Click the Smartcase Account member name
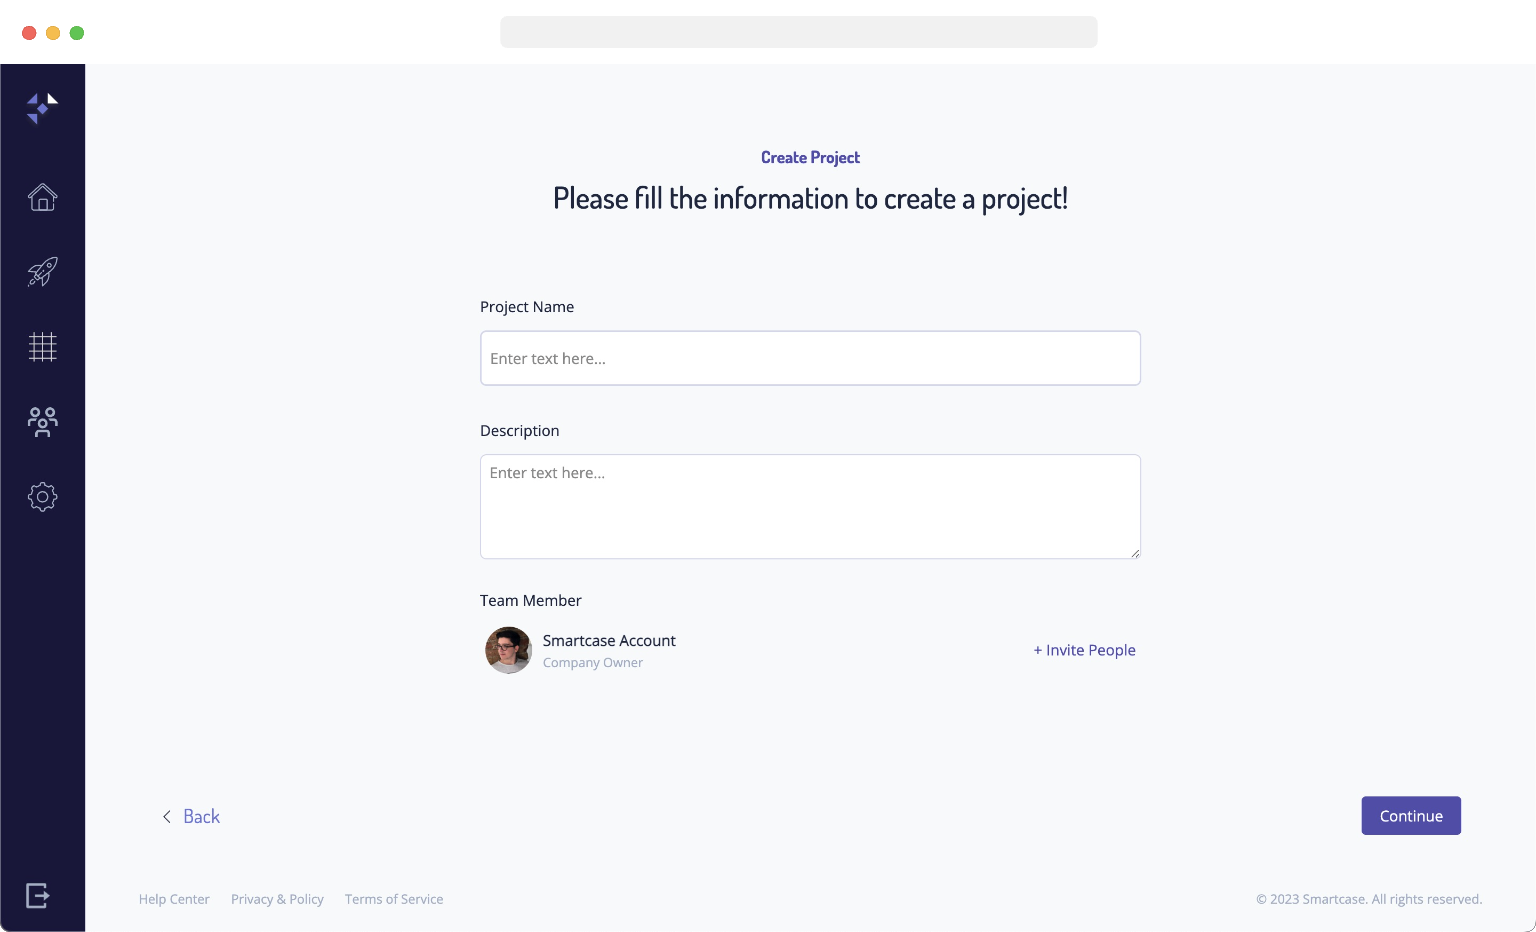 [609, 640]
